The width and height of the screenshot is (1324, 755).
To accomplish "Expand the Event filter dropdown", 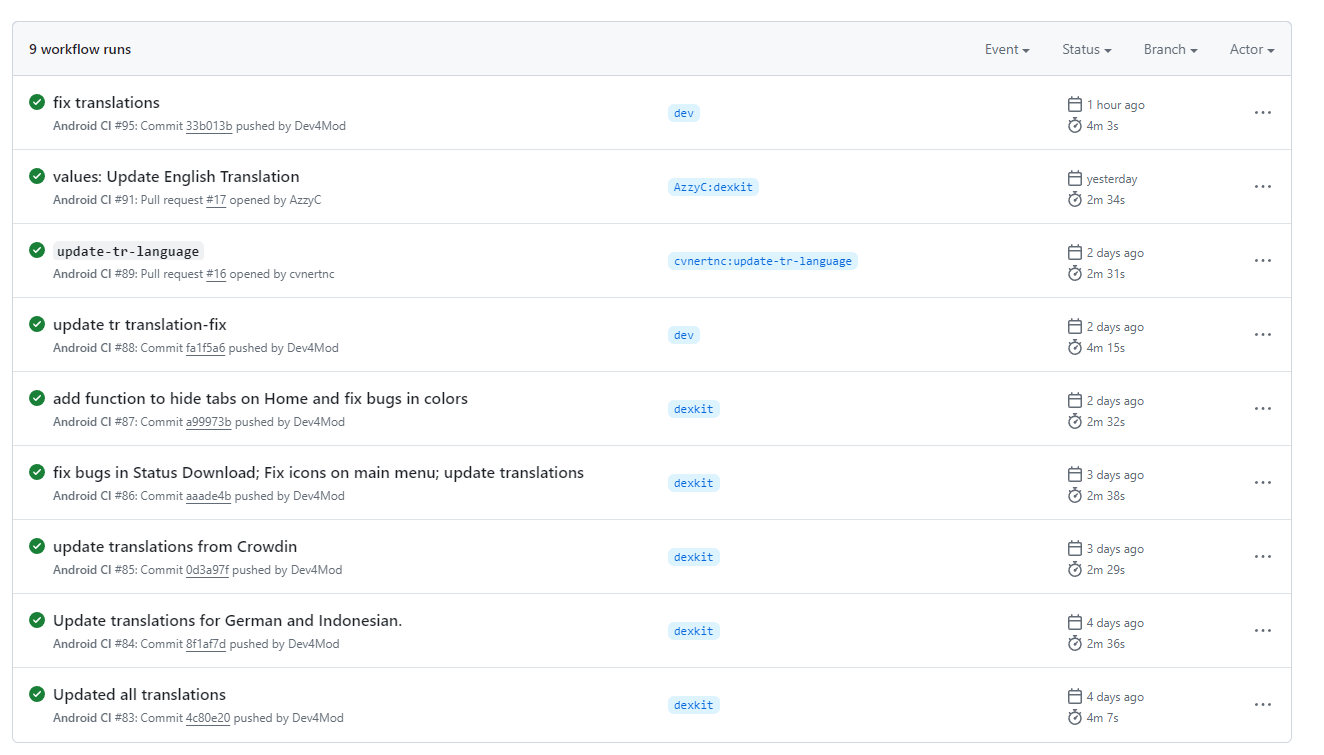I will pos(1006,50).
